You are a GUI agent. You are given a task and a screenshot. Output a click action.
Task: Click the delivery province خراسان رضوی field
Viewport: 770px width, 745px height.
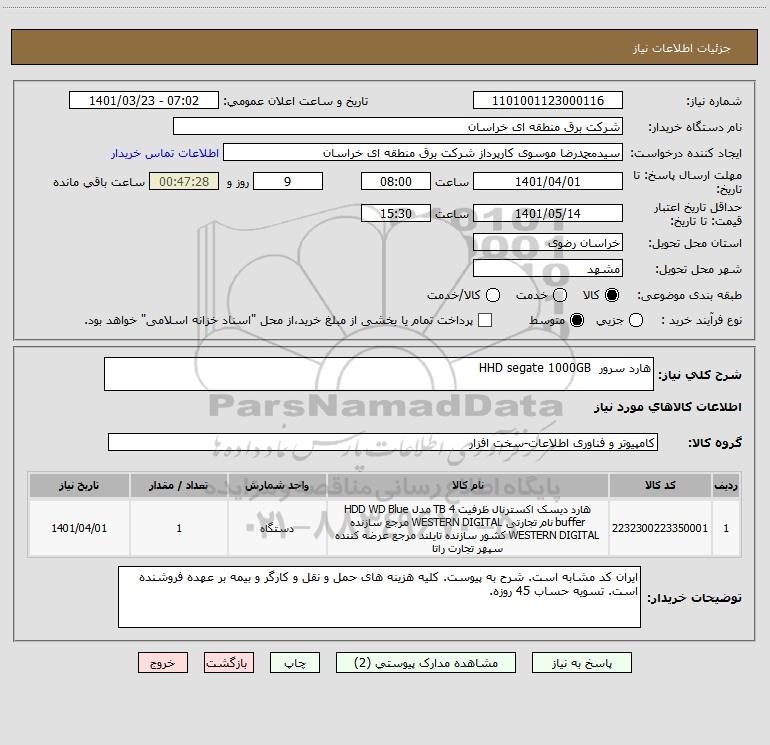[x=548, y=242]
